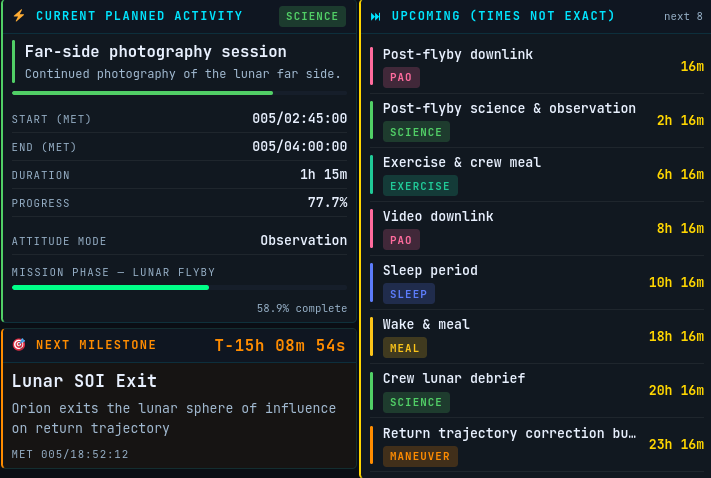Click the PAO tag under Video downlink
The image size is (711, 478).
(401, 240)
